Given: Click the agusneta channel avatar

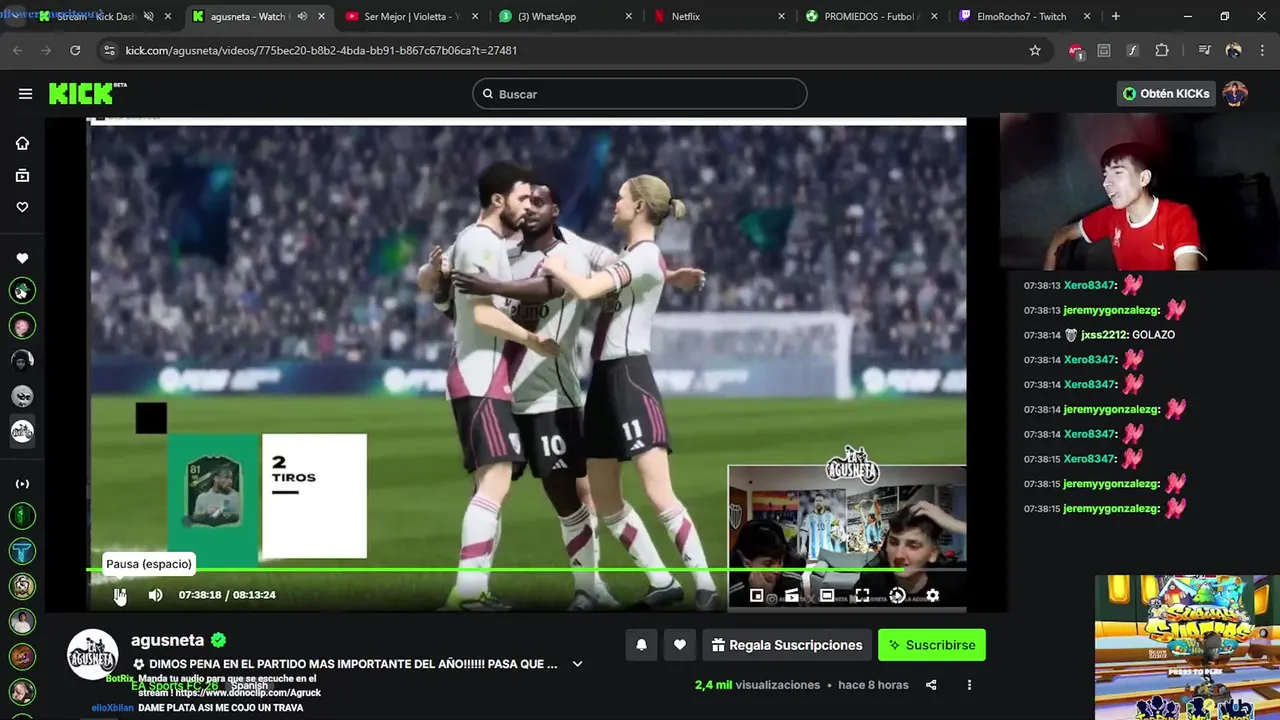Looking at the screenshot, I should pos(92,655).
